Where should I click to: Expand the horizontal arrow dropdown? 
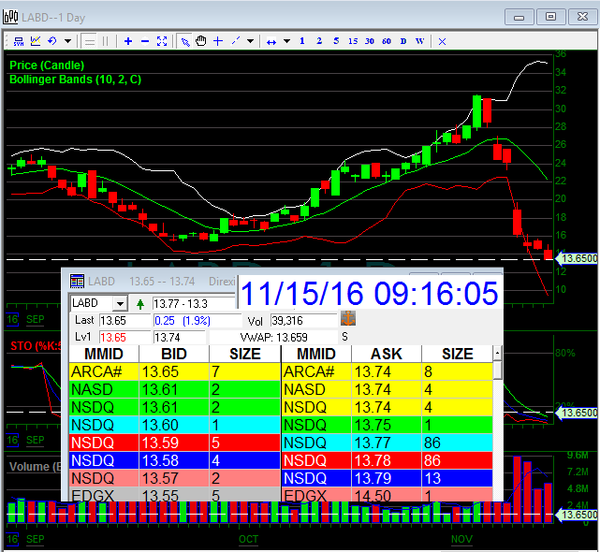click(x=286, y=41)
